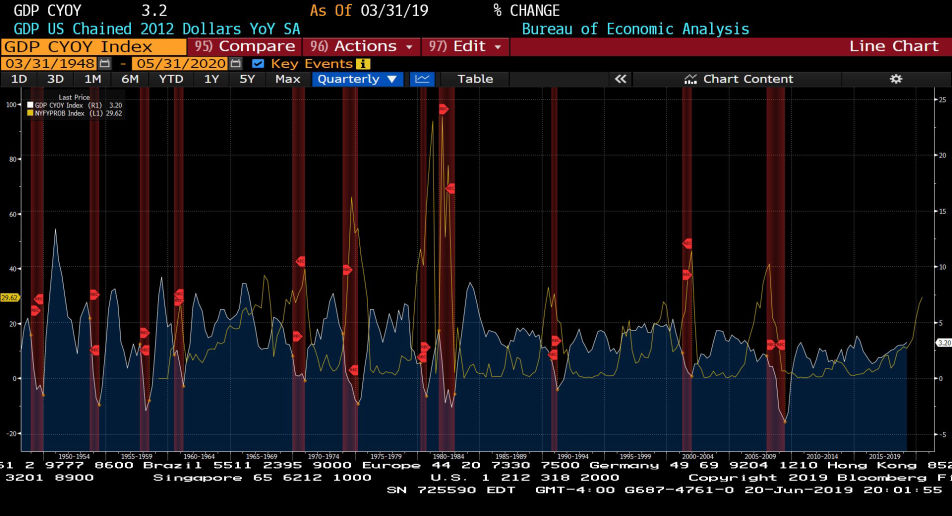Open chart settings gear icon

tap(896, 79)
